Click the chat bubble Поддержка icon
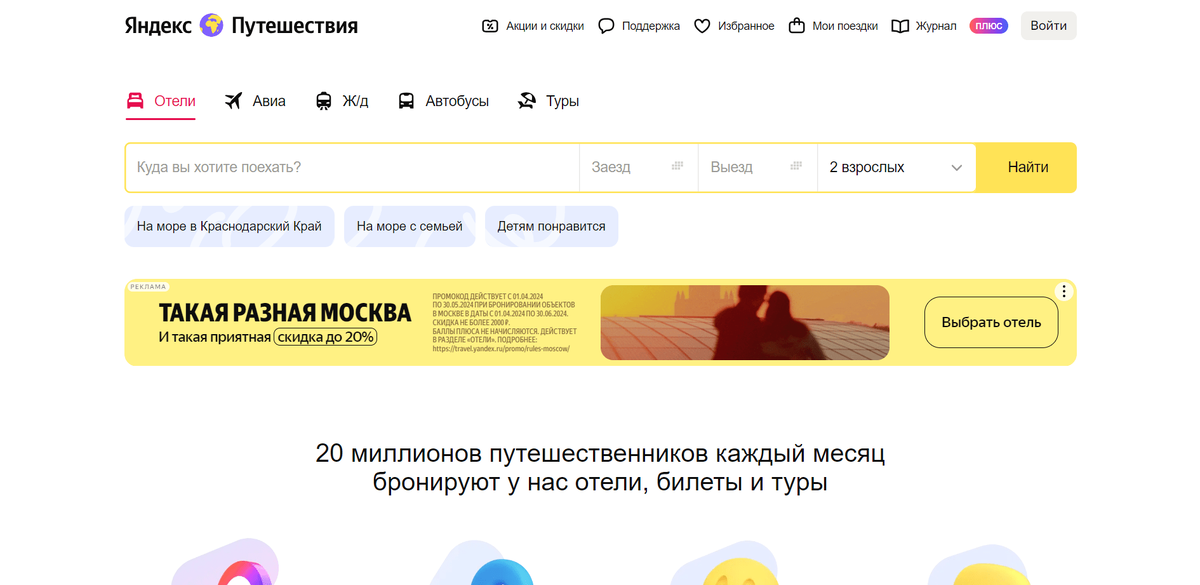This screenshot has width=1200, height=585. tap(606, 26)
